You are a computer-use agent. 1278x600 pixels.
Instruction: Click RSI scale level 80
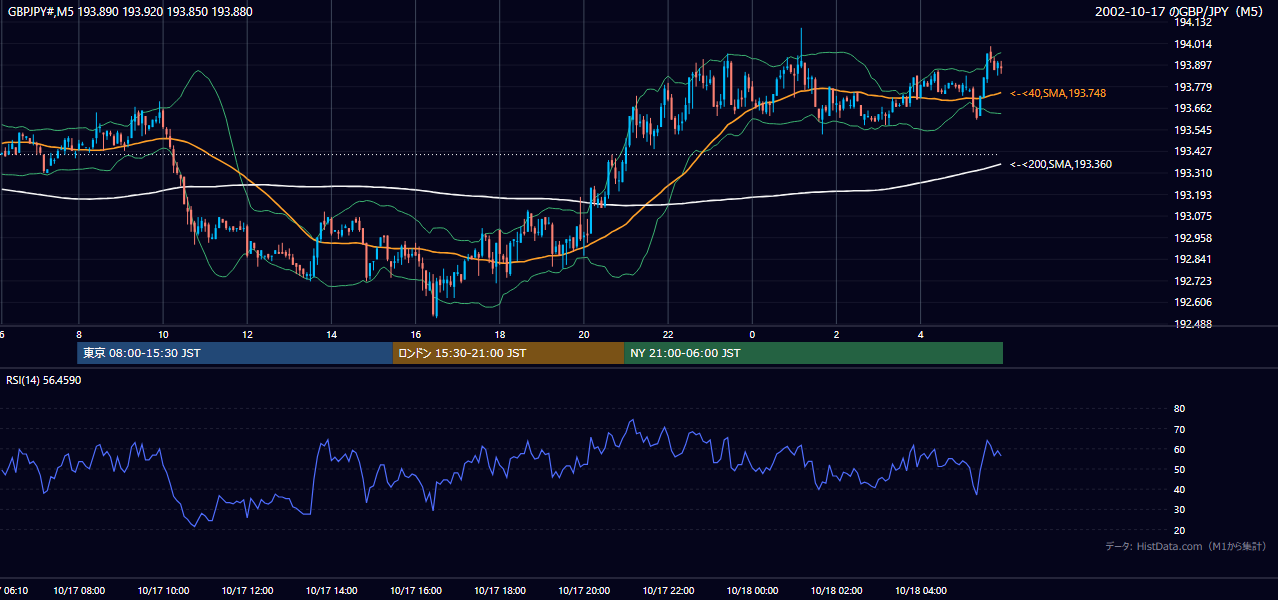pos(1179,409)
